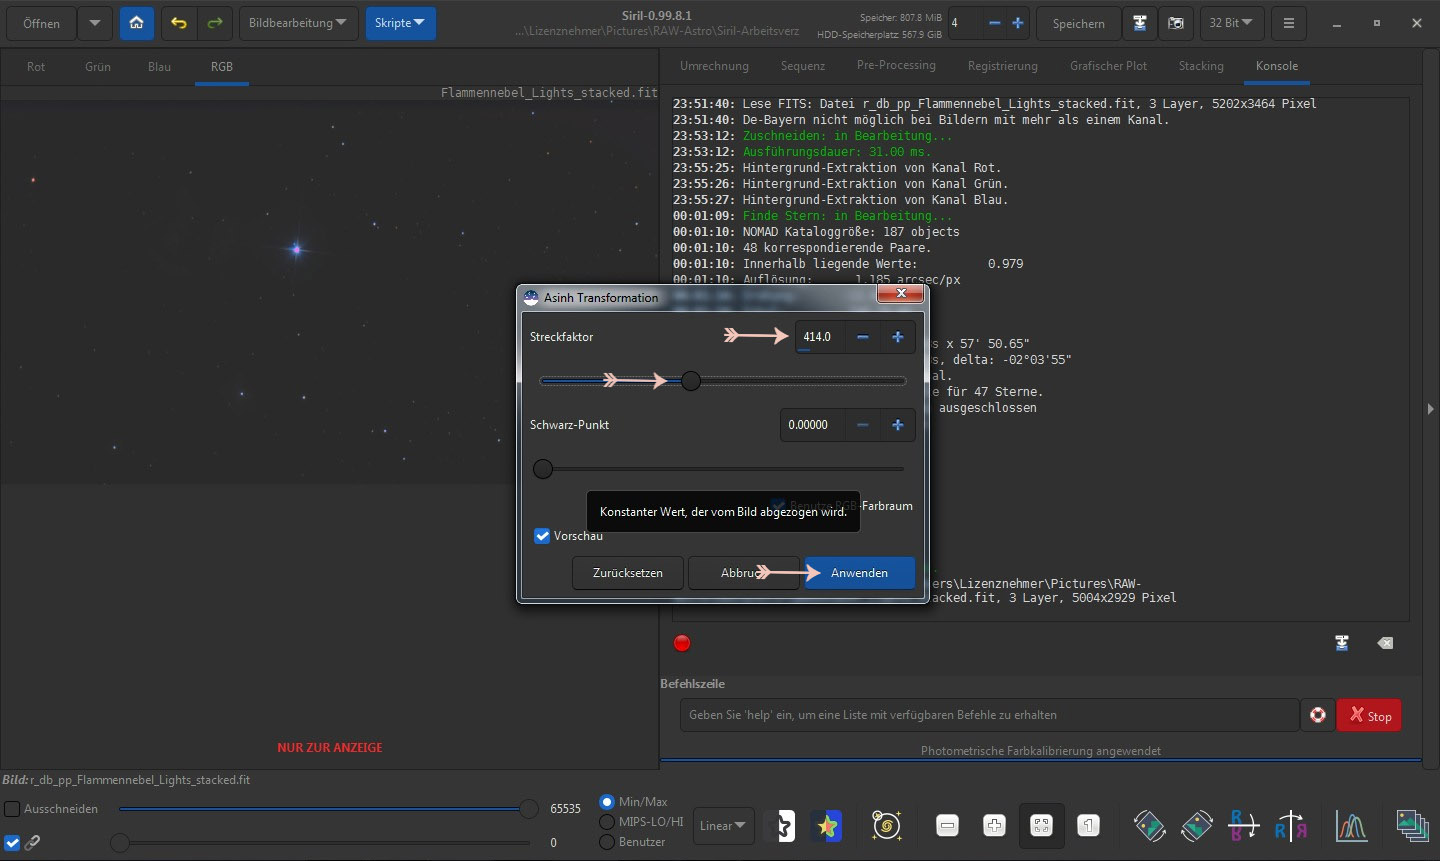This screenshot has width=1440, height=861.
Task: Open the histogram display icon
Action: [x=1351, y=826]
